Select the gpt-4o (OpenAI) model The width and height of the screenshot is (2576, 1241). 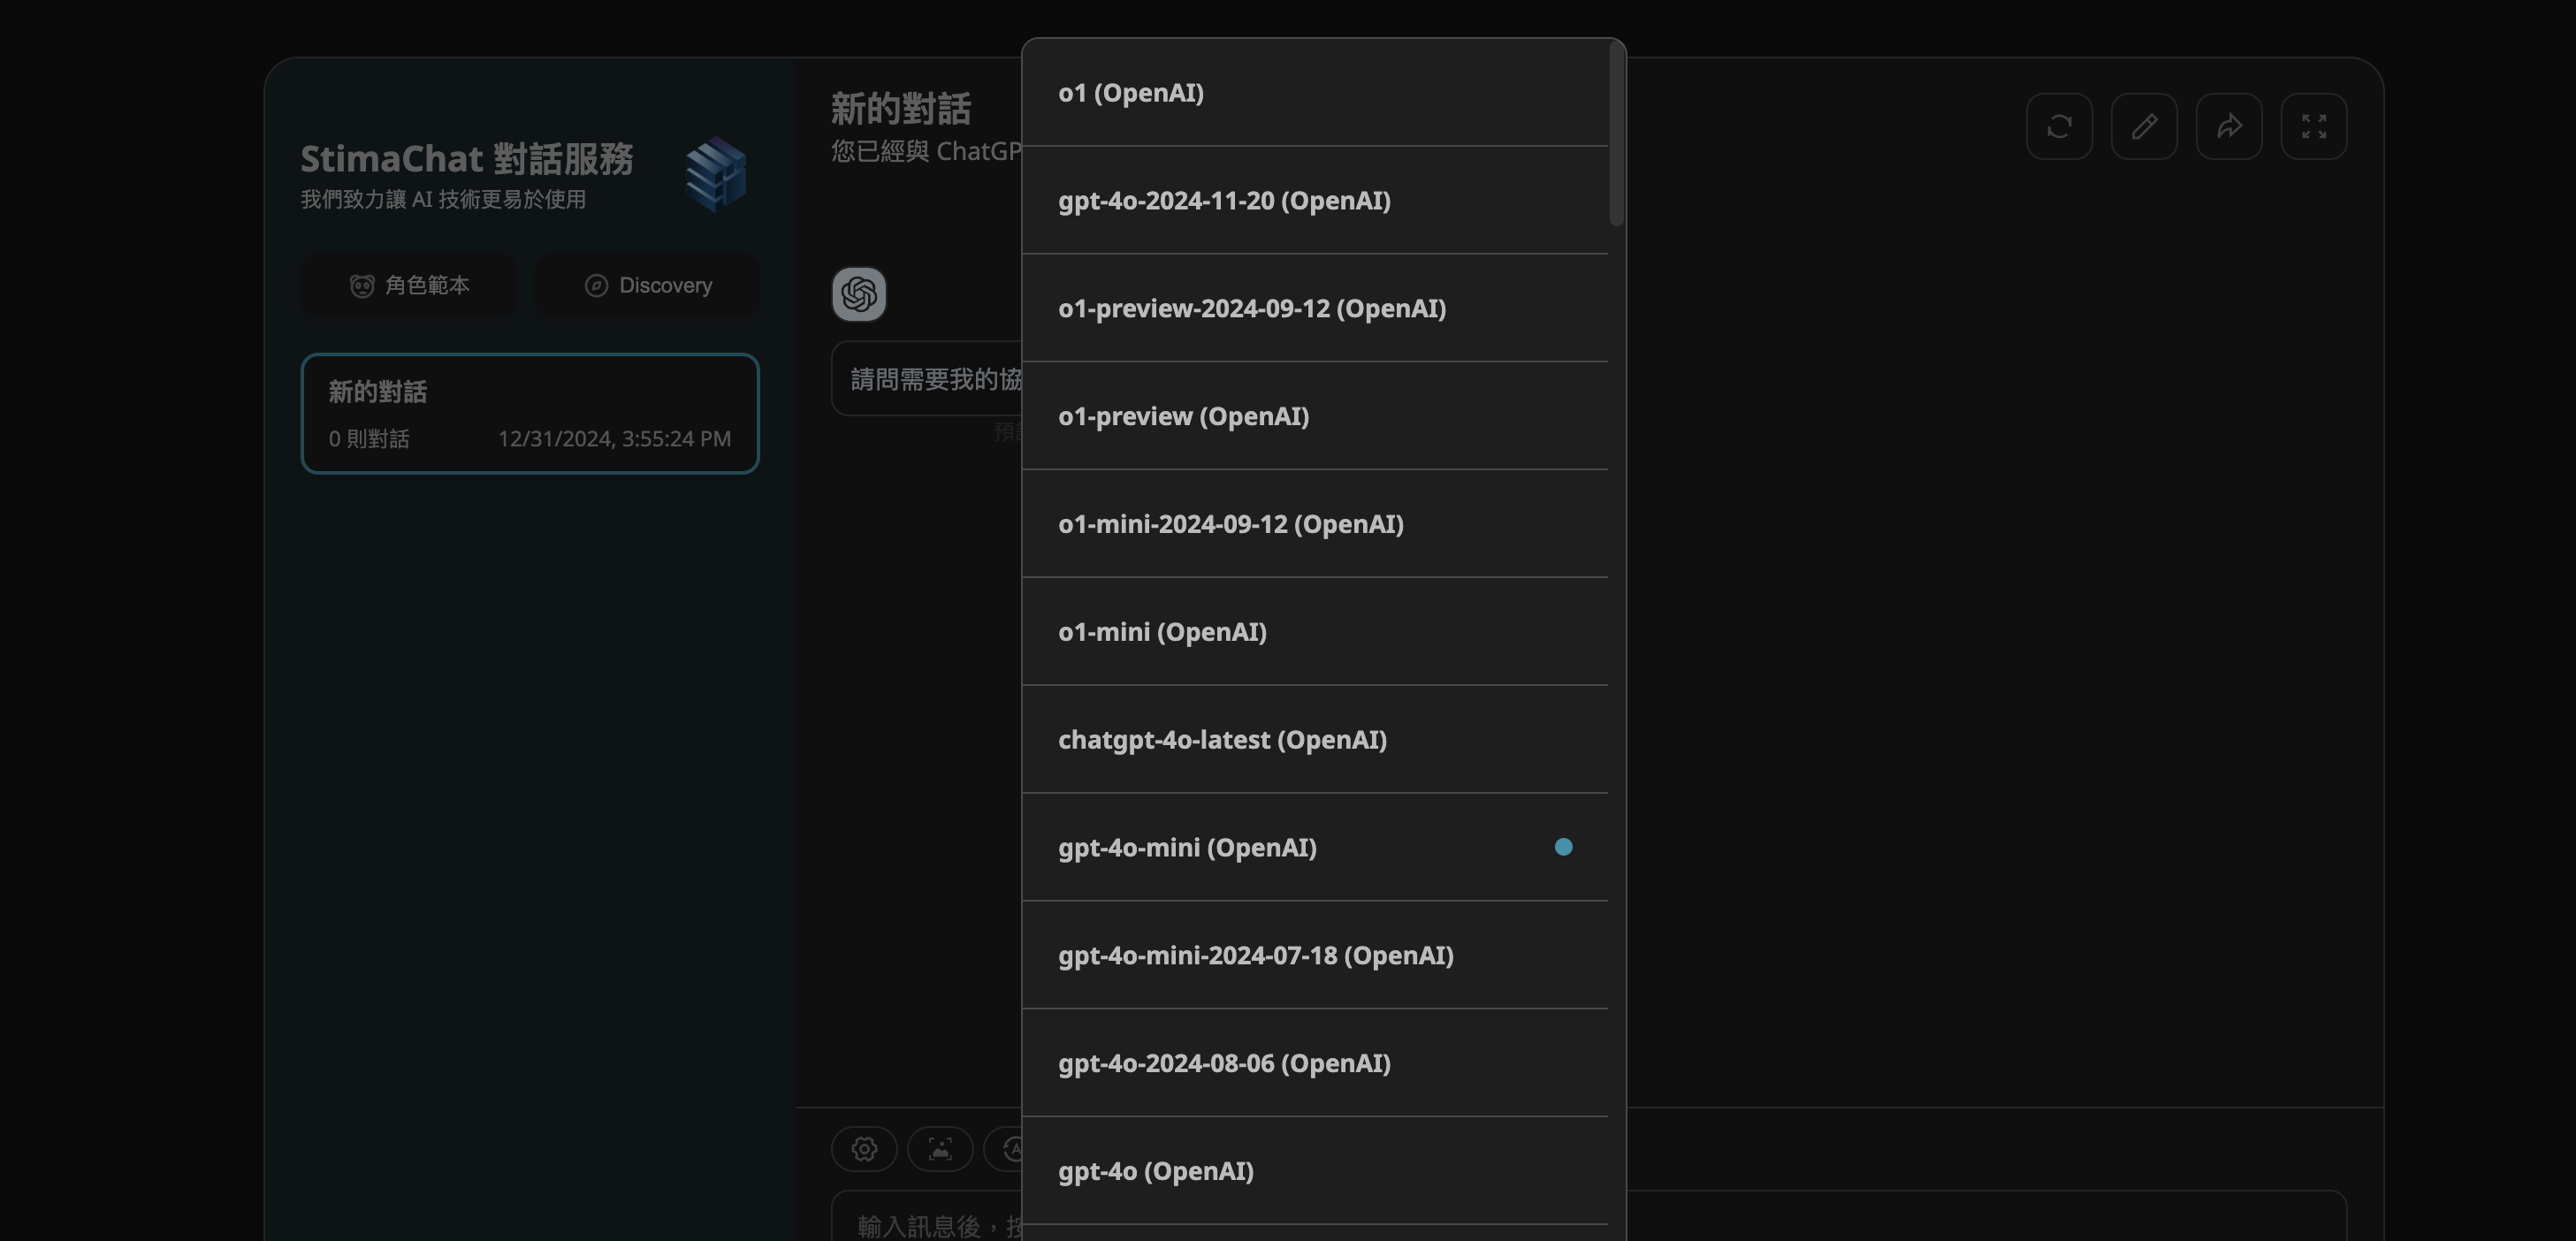click(1315, 1171)
